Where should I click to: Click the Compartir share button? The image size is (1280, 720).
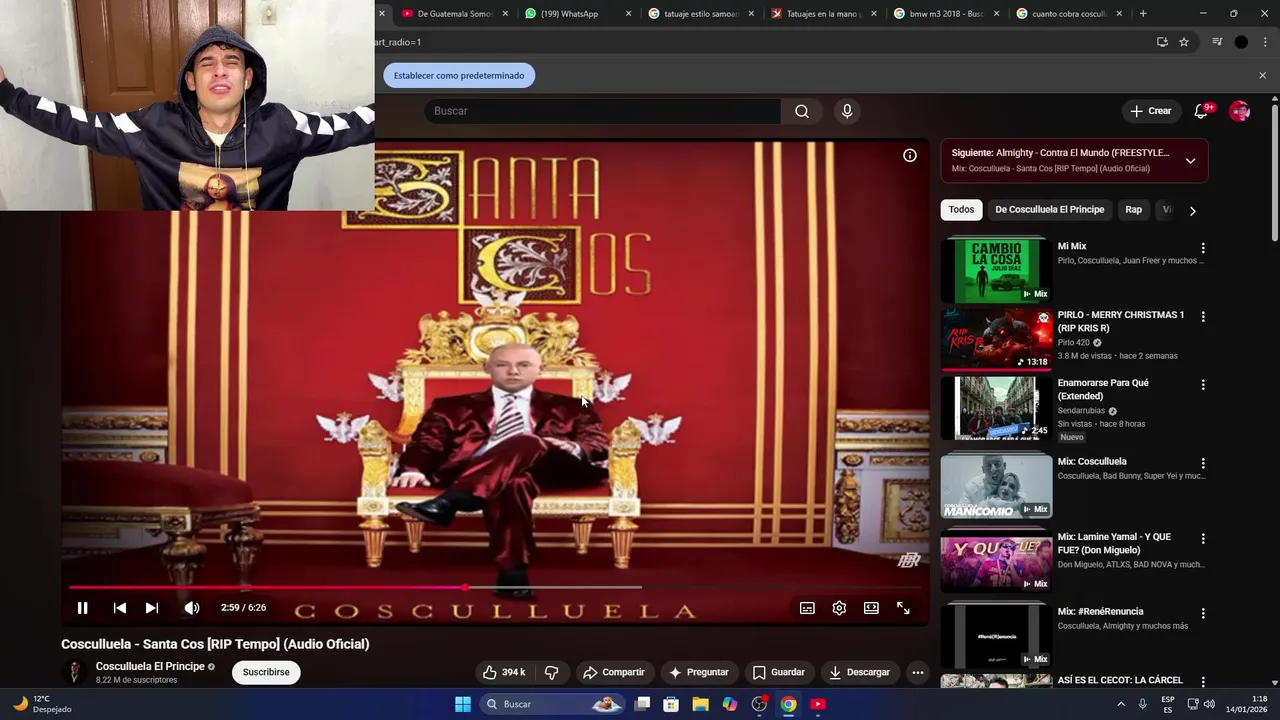613,672
